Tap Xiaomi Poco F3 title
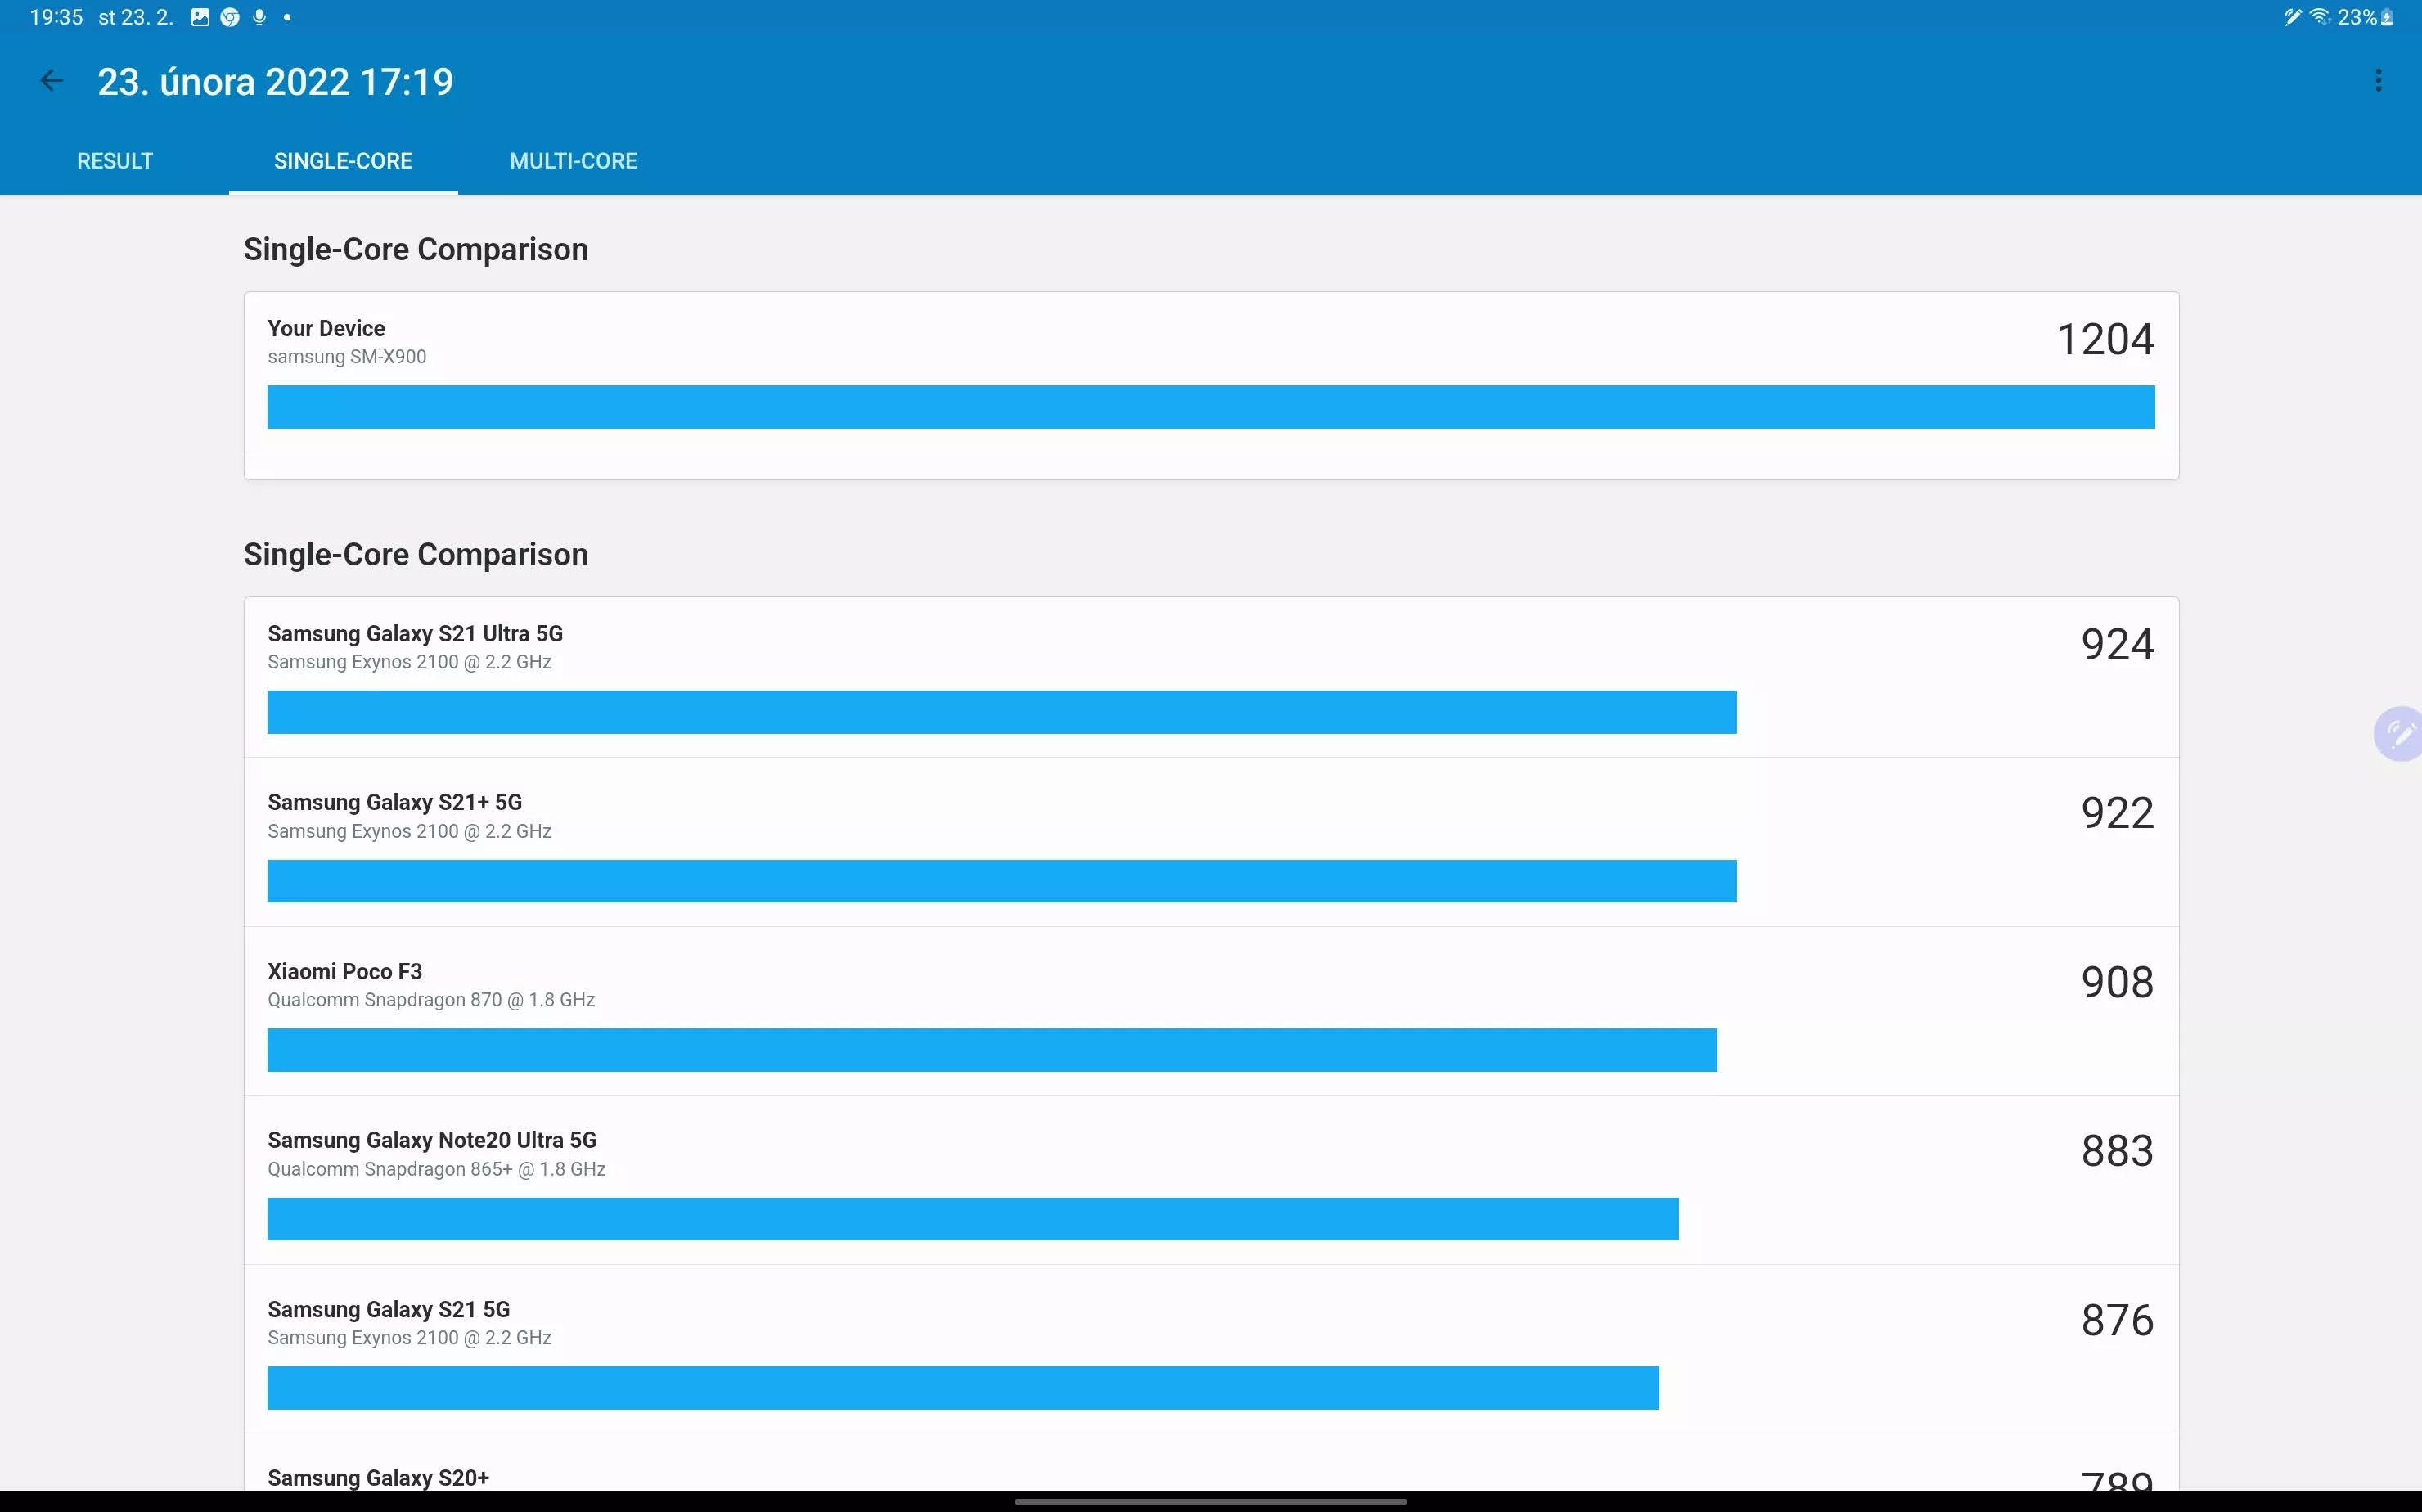Screen dimensions: 2422x1512 click(345, 971)
